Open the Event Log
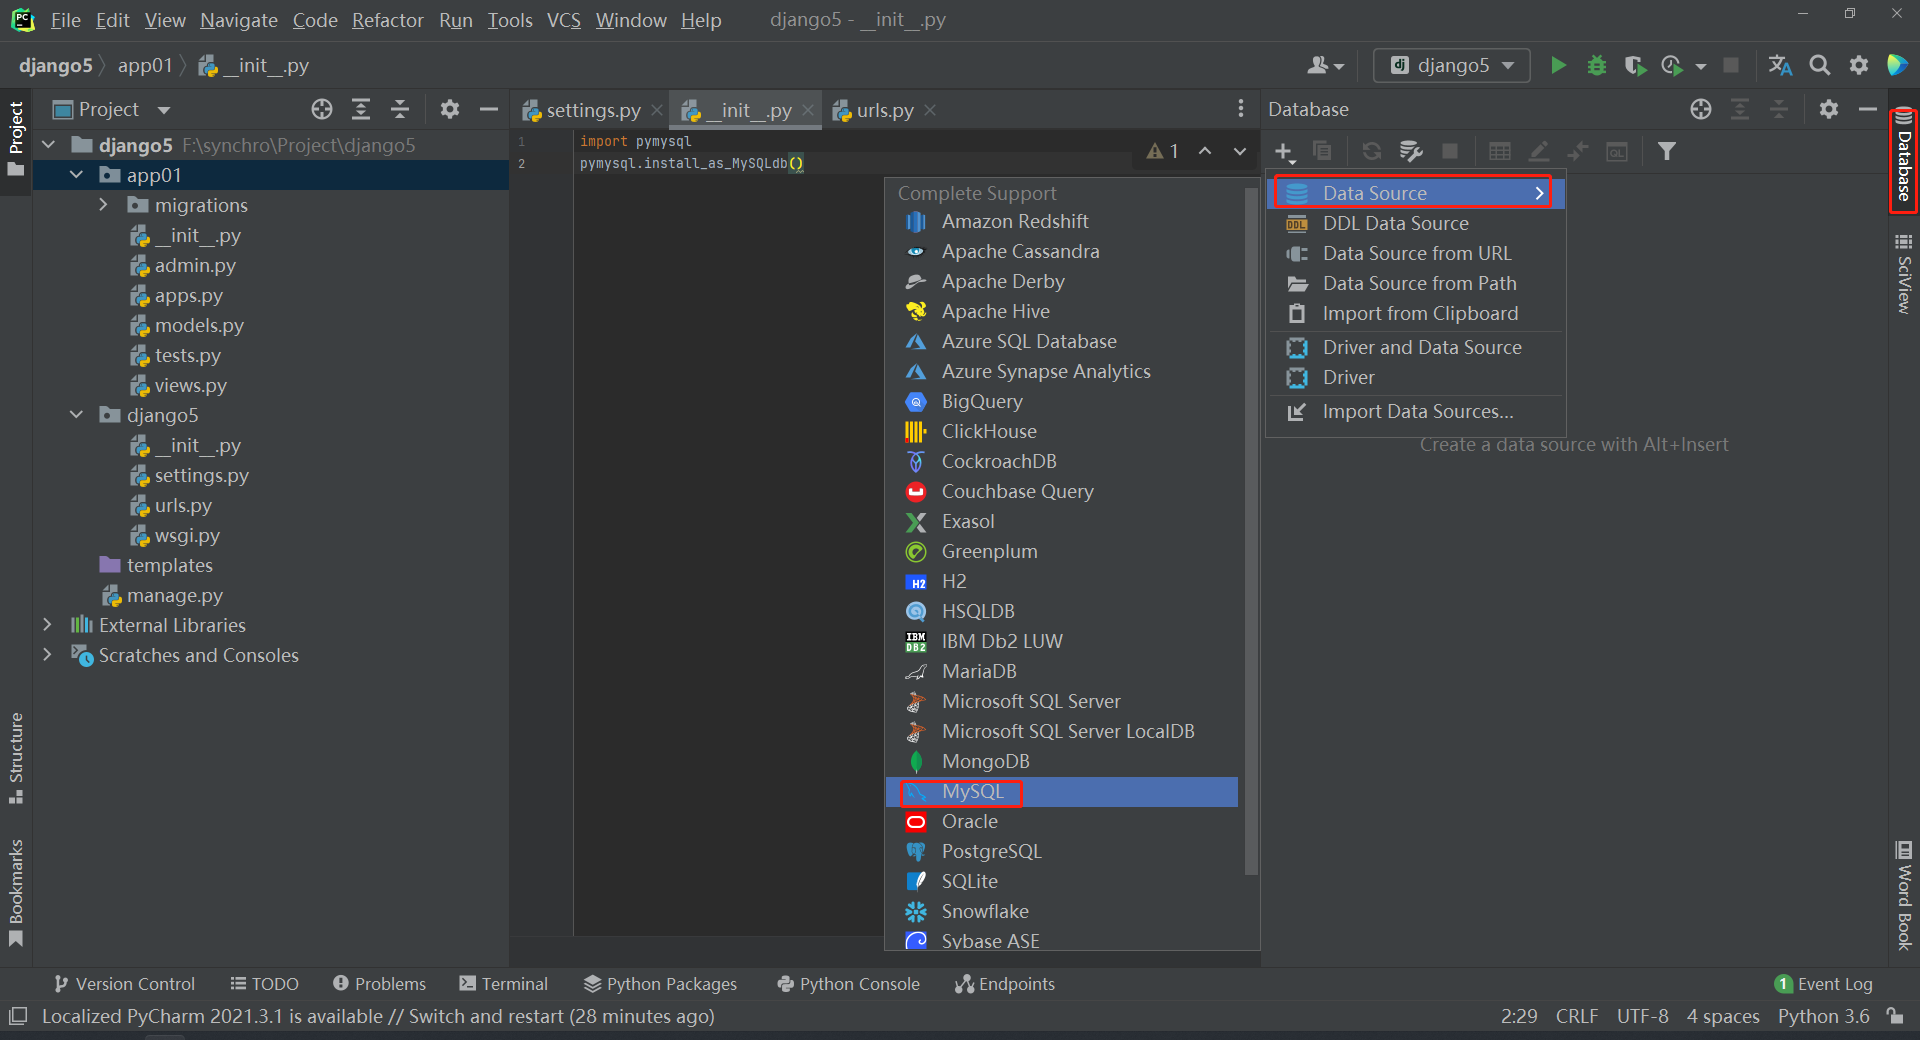 pyautogui.click(x=1824, y=984)
